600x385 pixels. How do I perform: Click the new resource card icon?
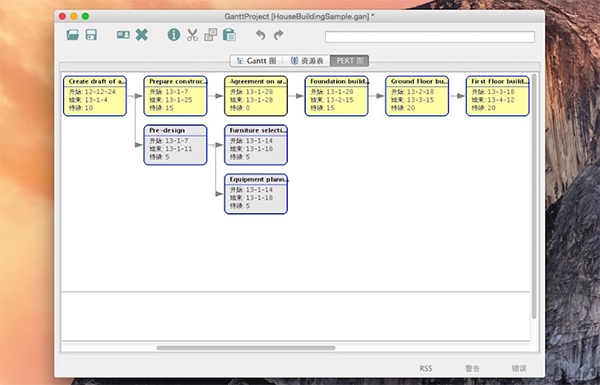click(123, 35)
